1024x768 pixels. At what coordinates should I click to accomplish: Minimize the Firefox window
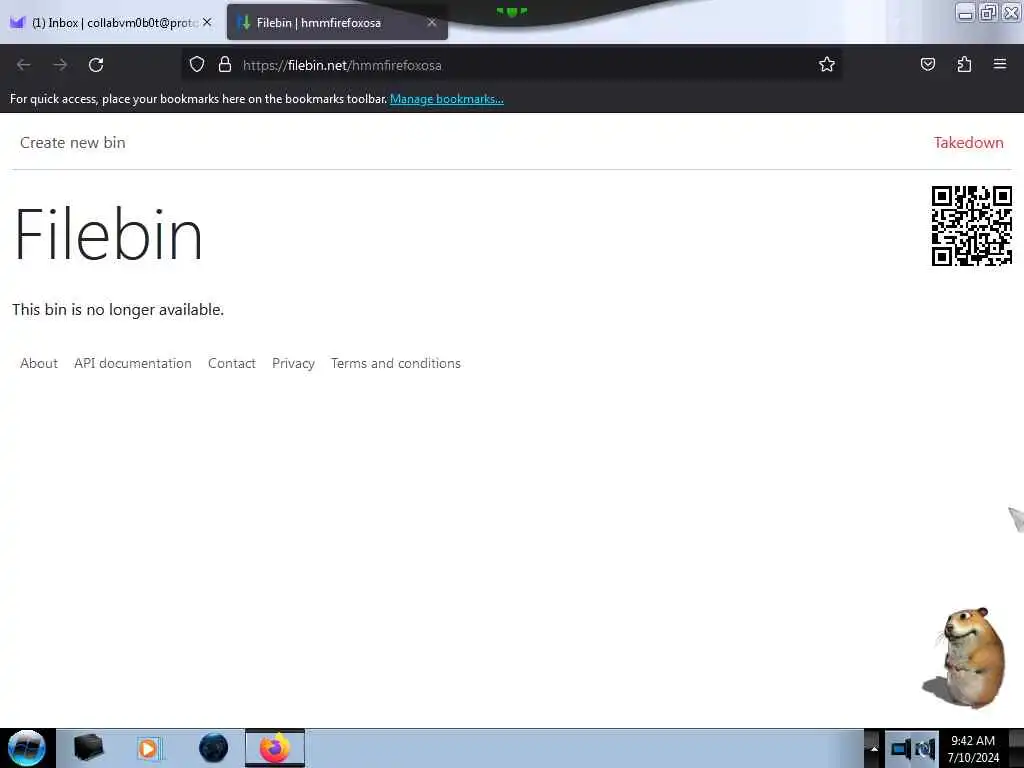(x=965, y=12)
